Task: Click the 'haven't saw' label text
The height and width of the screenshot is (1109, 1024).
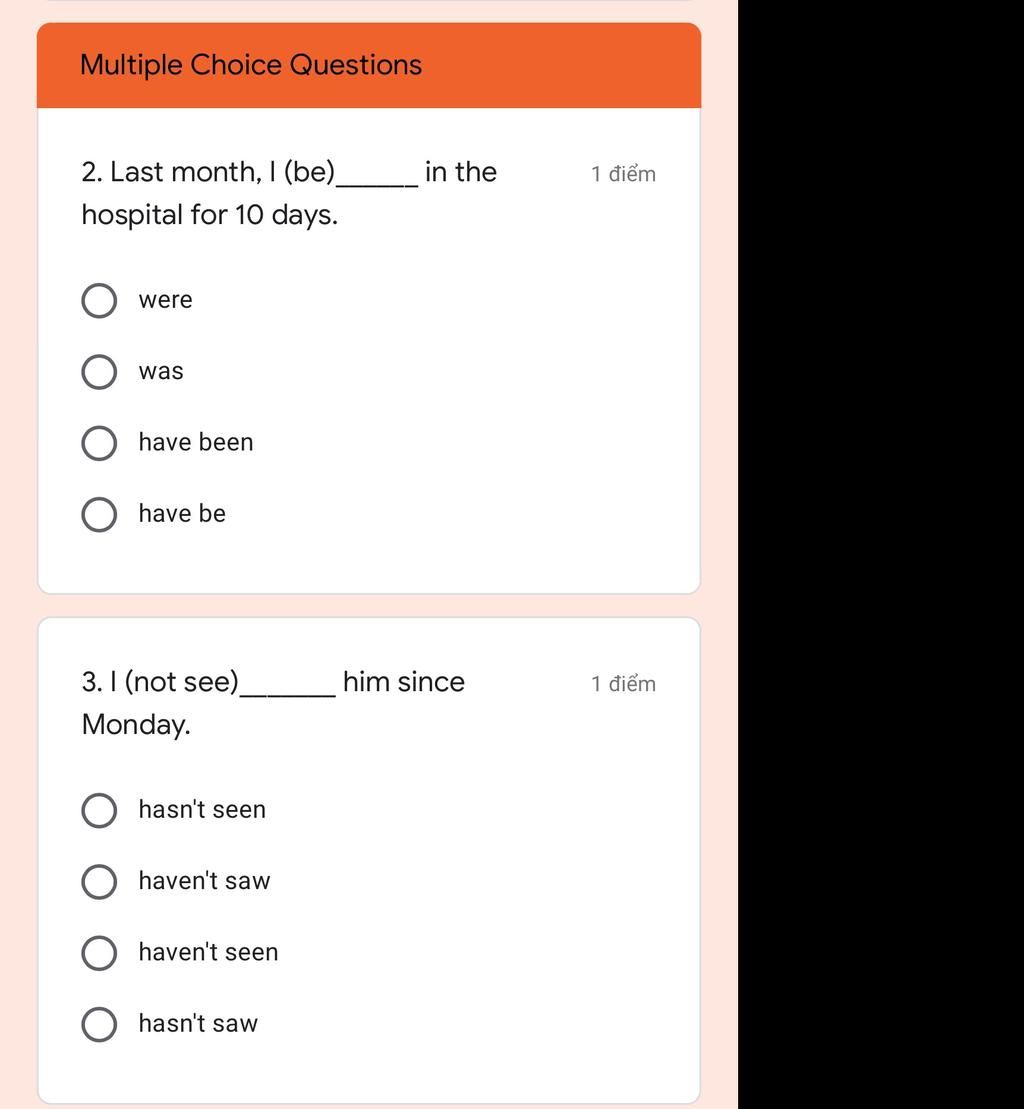Action: point(204,881)
